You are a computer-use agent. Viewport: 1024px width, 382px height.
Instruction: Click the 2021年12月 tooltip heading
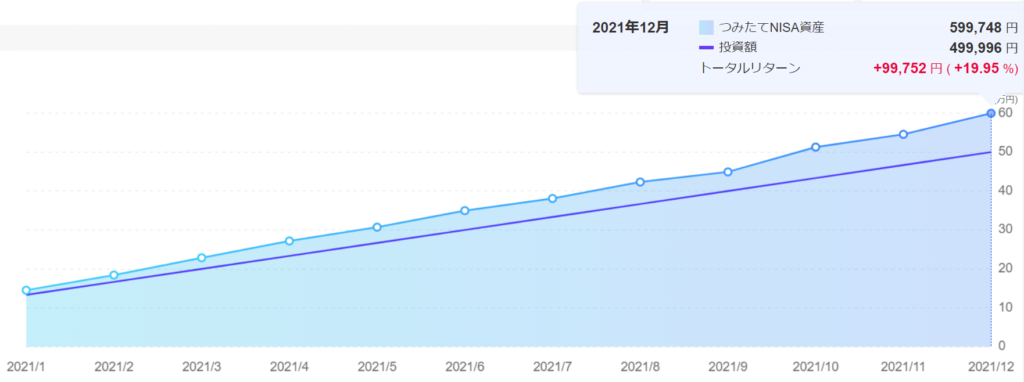[630, 27]
